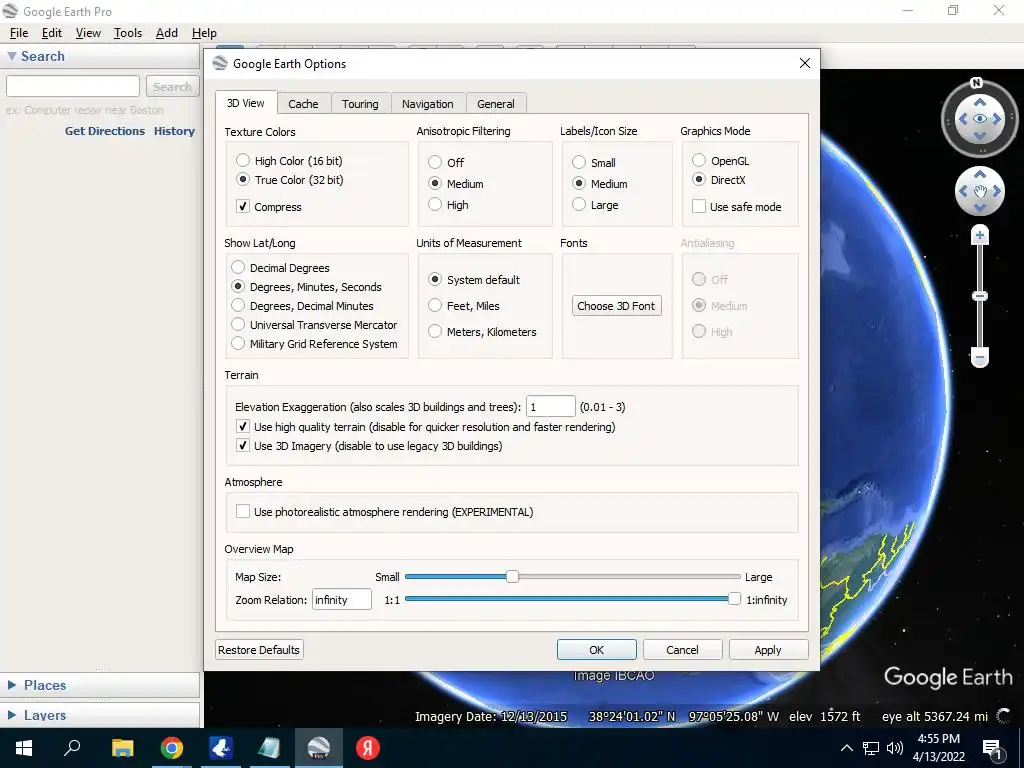Click the move right arrow on hand joystick
The width and height of the screenshot is (1024, 768).
point(997,191)
